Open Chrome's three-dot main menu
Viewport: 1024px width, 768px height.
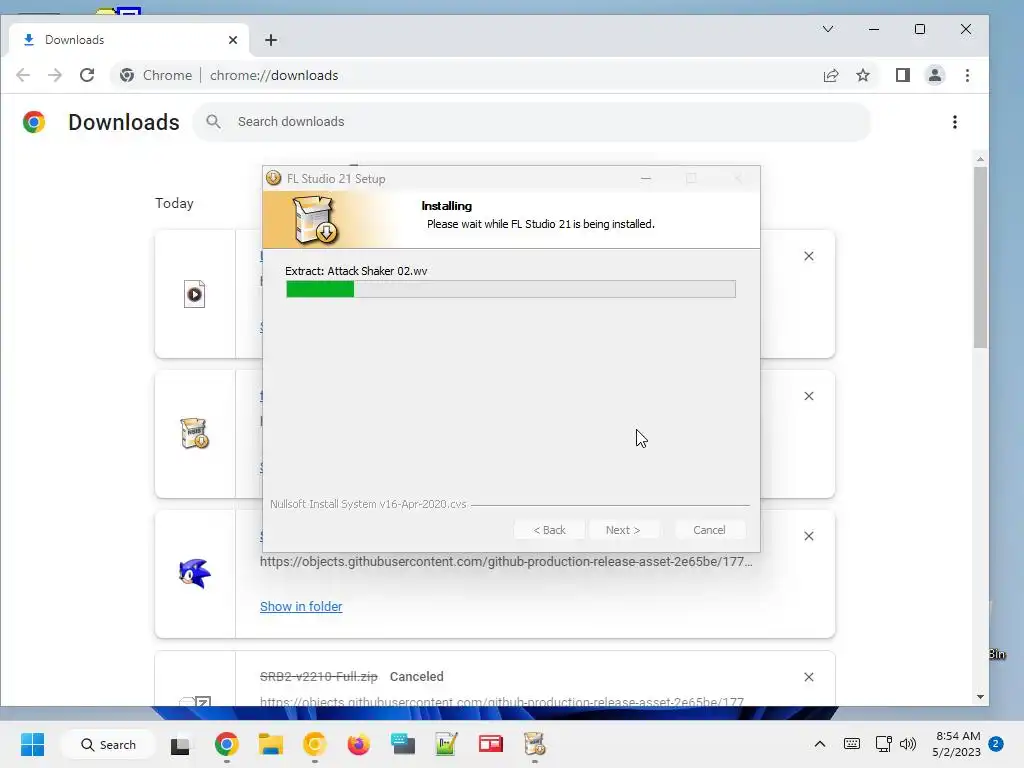tap(967, 75)
